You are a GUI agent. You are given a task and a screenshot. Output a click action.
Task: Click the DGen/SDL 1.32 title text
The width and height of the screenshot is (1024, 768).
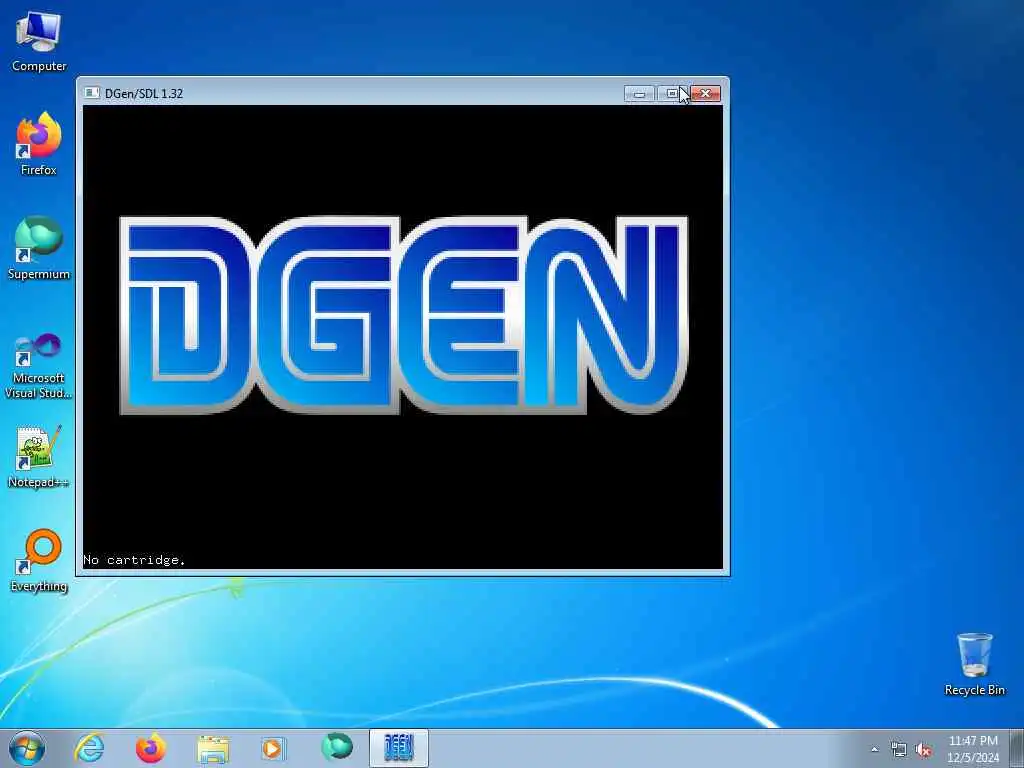coord(144,93)
